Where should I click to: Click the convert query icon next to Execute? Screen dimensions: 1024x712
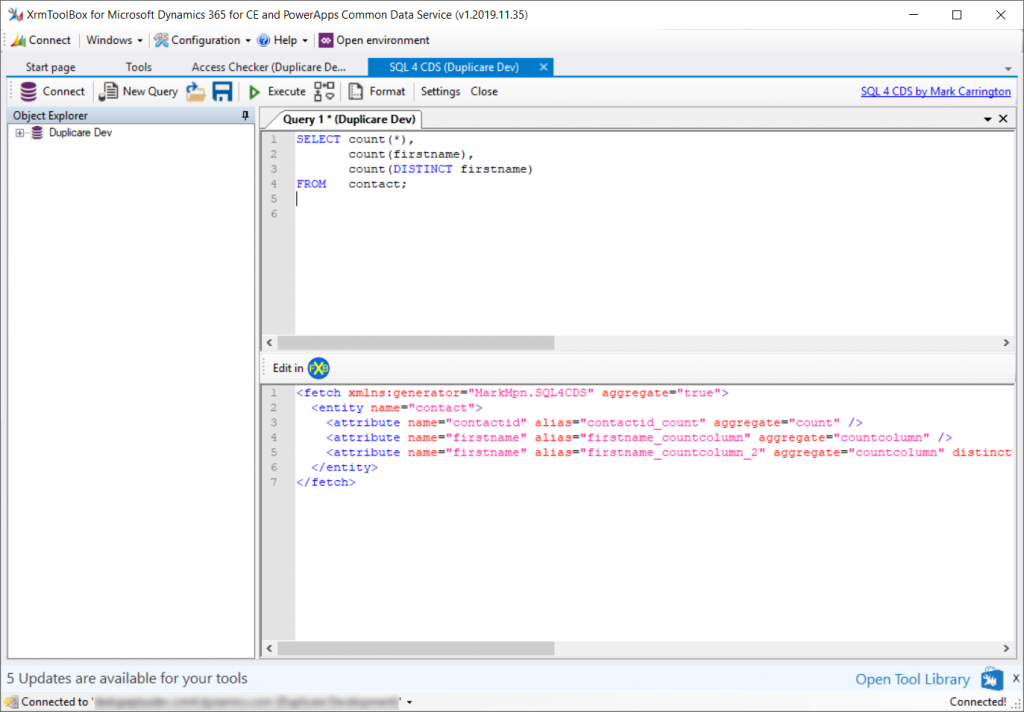[x=325, y=91]
